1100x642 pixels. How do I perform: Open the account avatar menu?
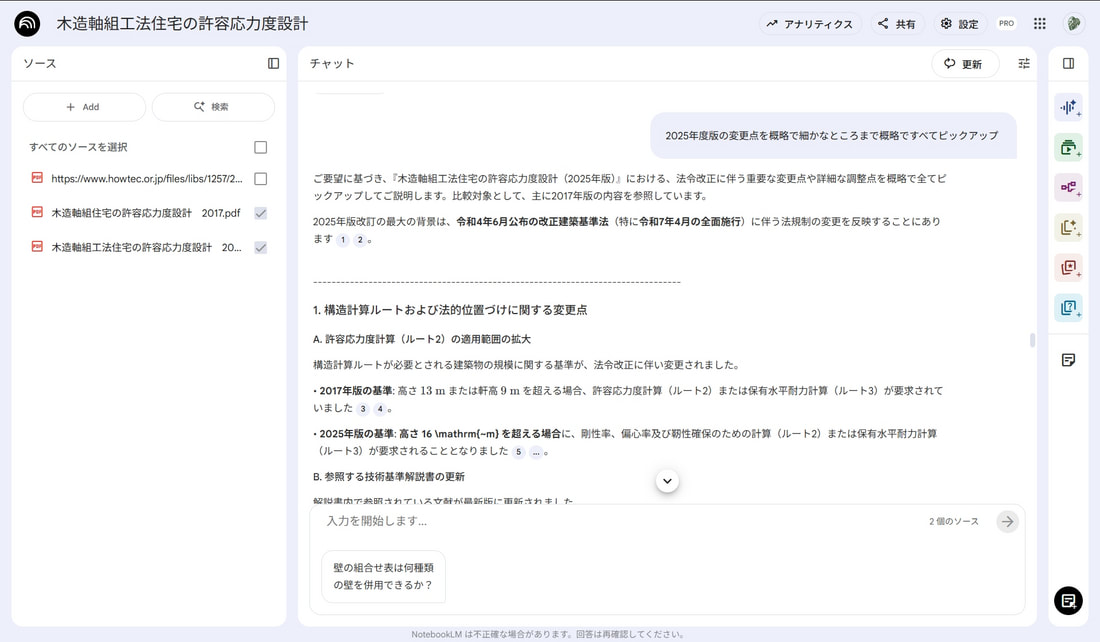tap(1073, 24)
